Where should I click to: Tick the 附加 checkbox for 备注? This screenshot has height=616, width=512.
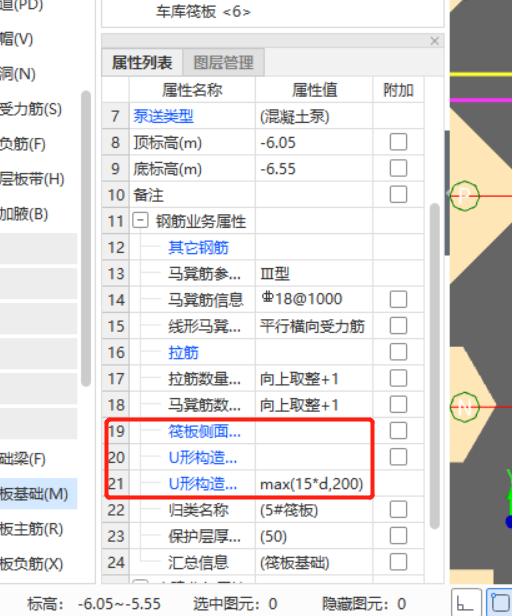click(x=398, y=194)
